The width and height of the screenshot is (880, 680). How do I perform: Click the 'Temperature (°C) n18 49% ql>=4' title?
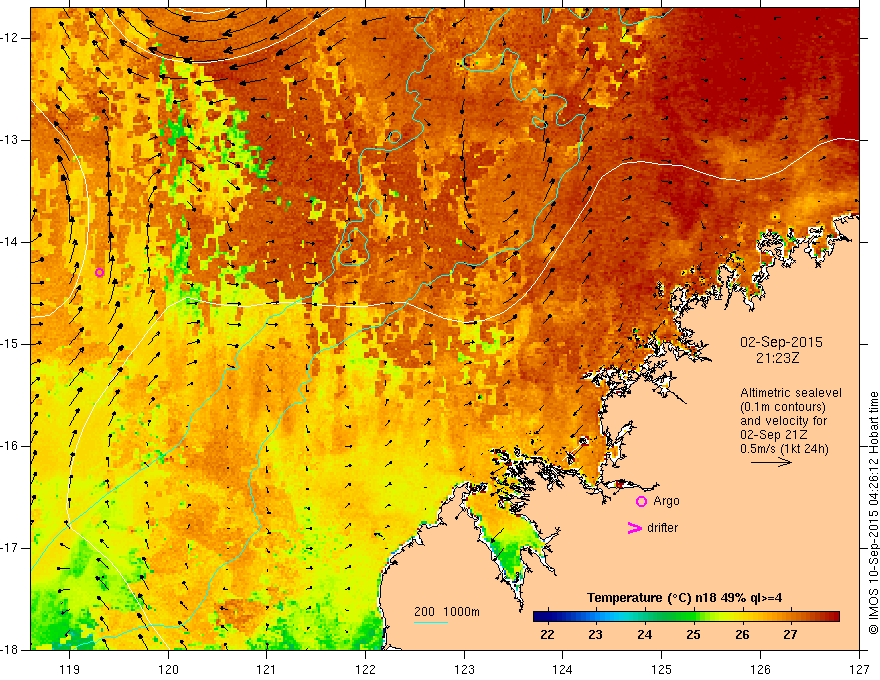point(684,598)
